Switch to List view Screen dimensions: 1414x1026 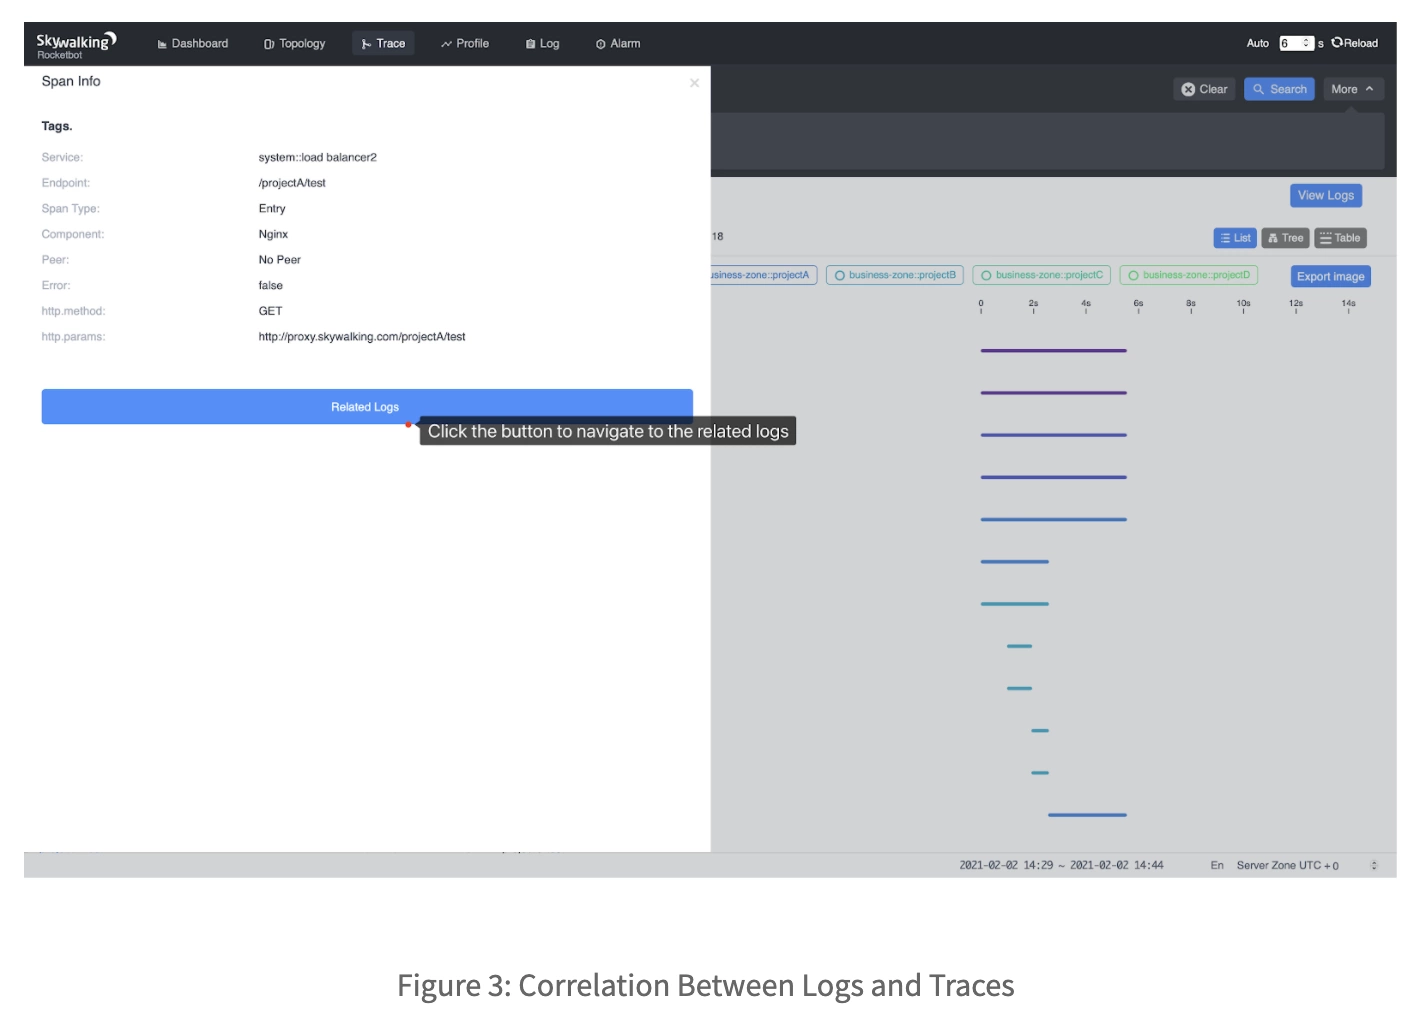[x=1235, y=238]
